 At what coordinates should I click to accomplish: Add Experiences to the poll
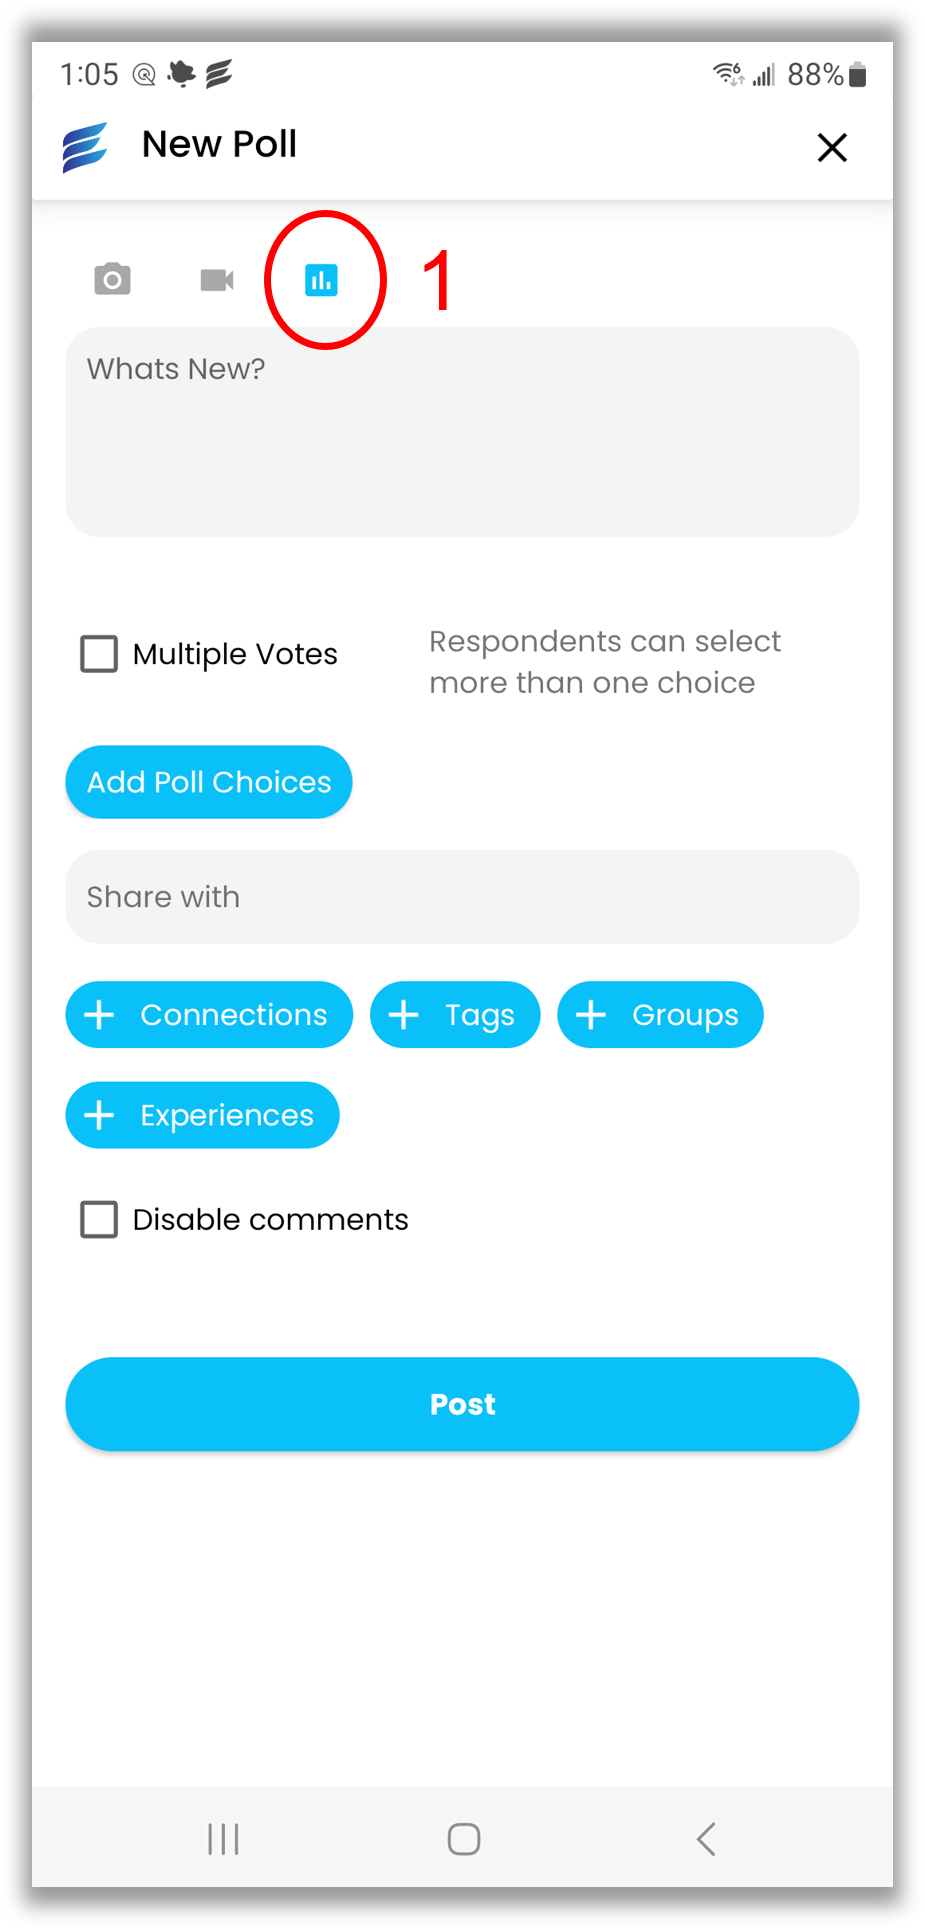click(x=203, y=1115)
